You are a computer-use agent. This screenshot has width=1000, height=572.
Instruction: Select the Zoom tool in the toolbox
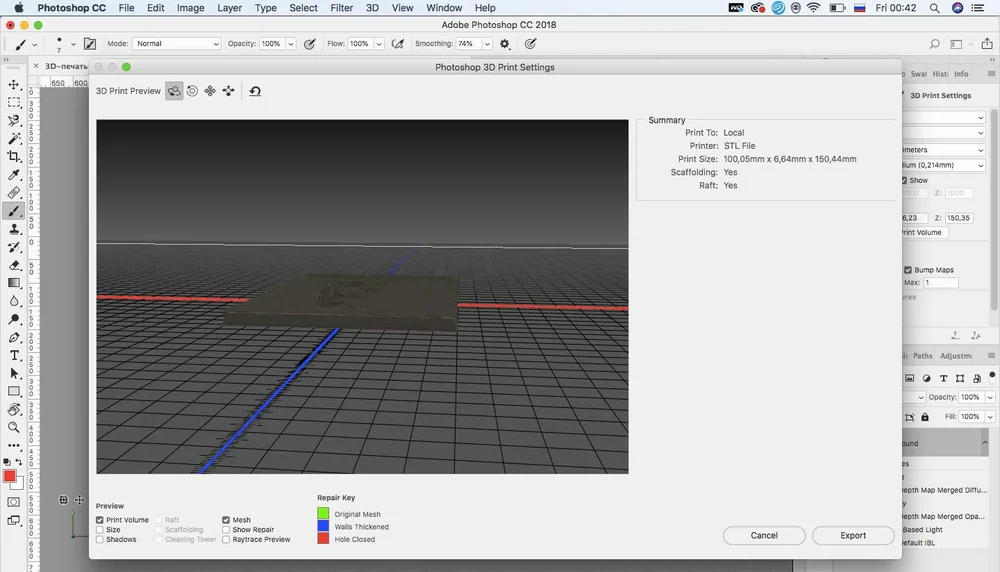click(x=13, y=427)
